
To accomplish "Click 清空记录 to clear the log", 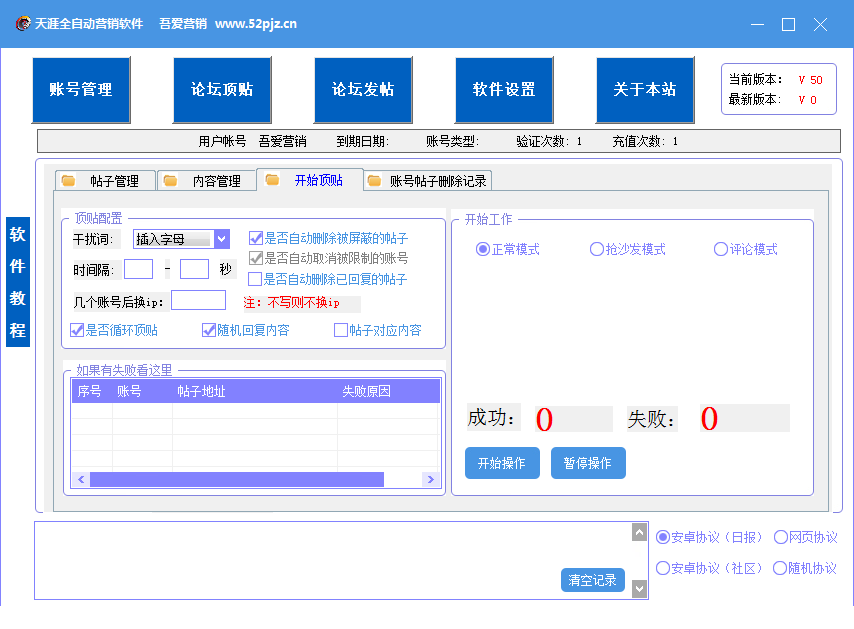I will (x=593, y=580).
